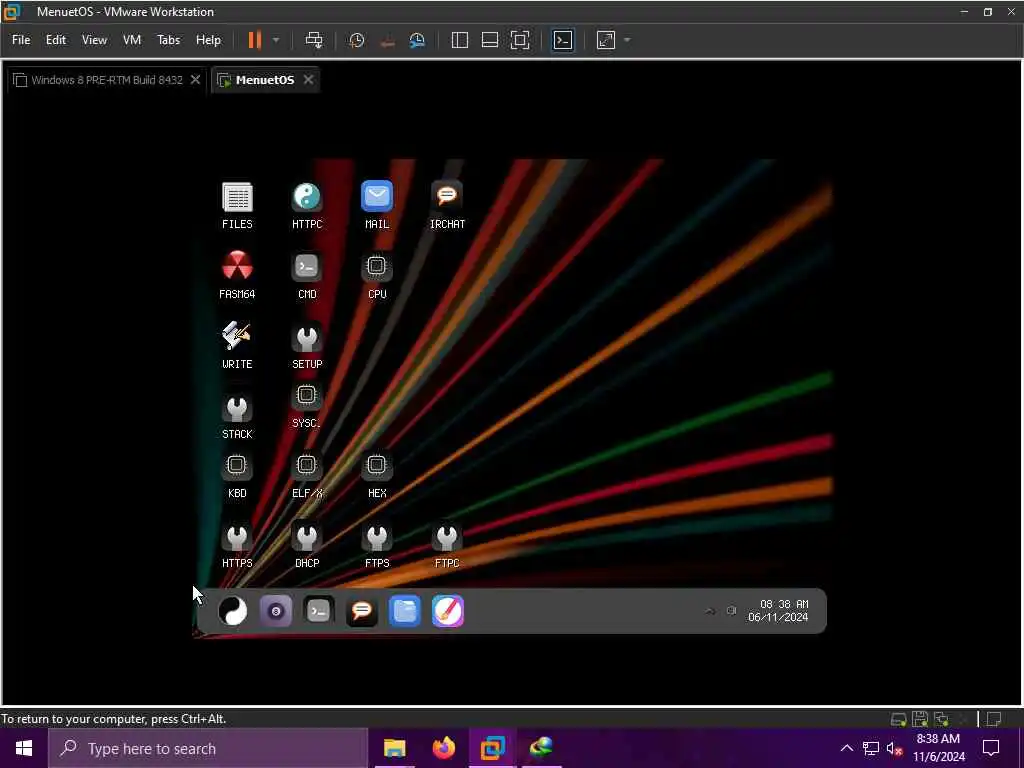Open the View menu

pos(94,40)
